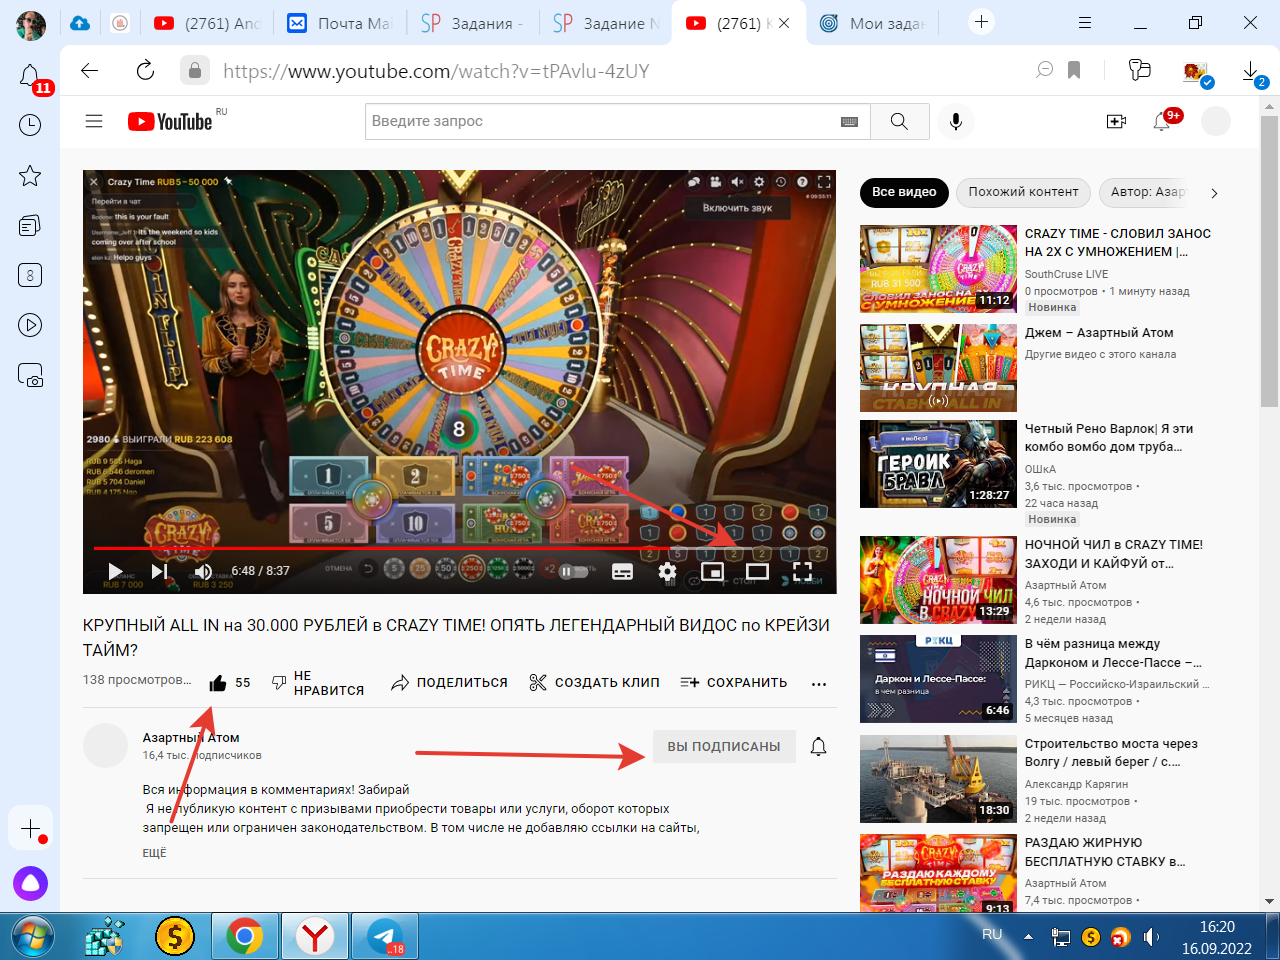Save video to playlist with СОХРАНИТЬ
Image resolution: width=1280 pixels, height=960 pixels.
[x=734, y=683]
